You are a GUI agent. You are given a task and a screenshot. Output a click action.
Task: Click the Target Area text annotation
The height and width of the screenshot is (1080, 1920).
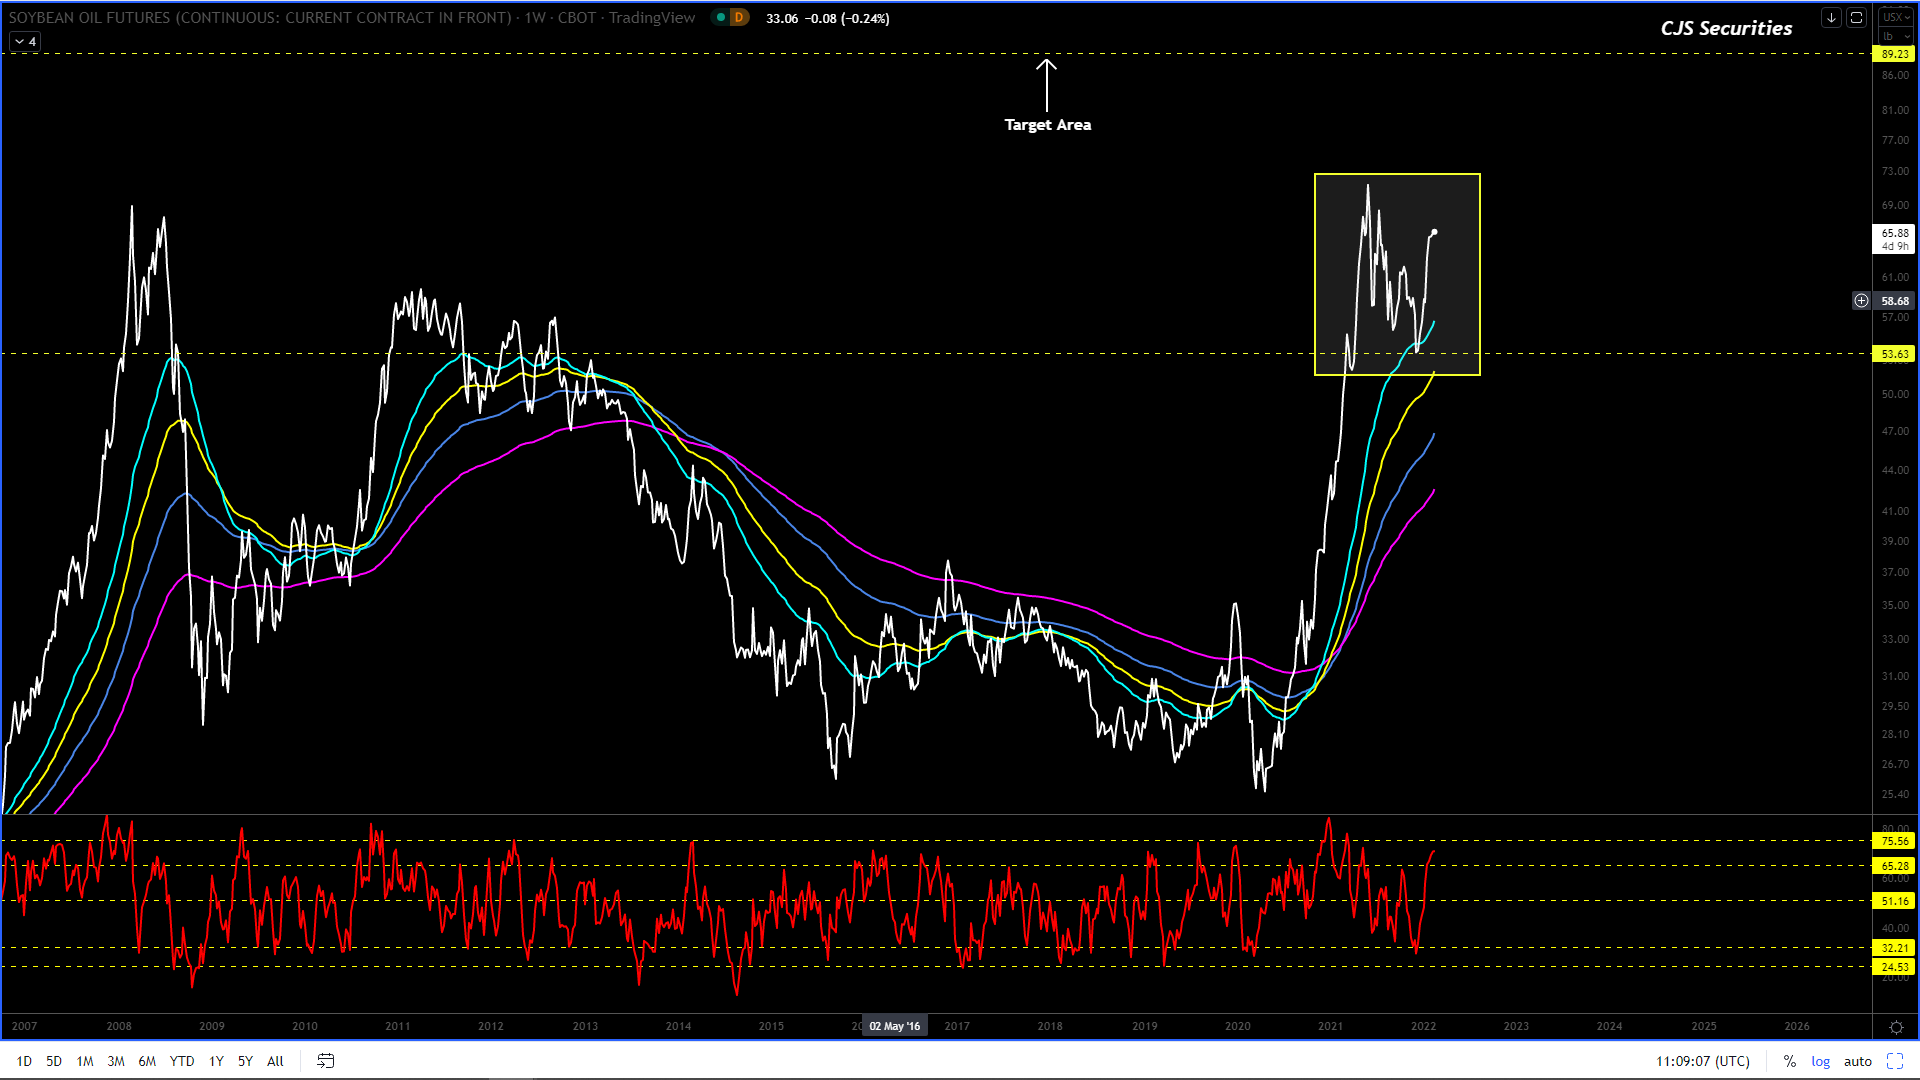(1047, 125)
